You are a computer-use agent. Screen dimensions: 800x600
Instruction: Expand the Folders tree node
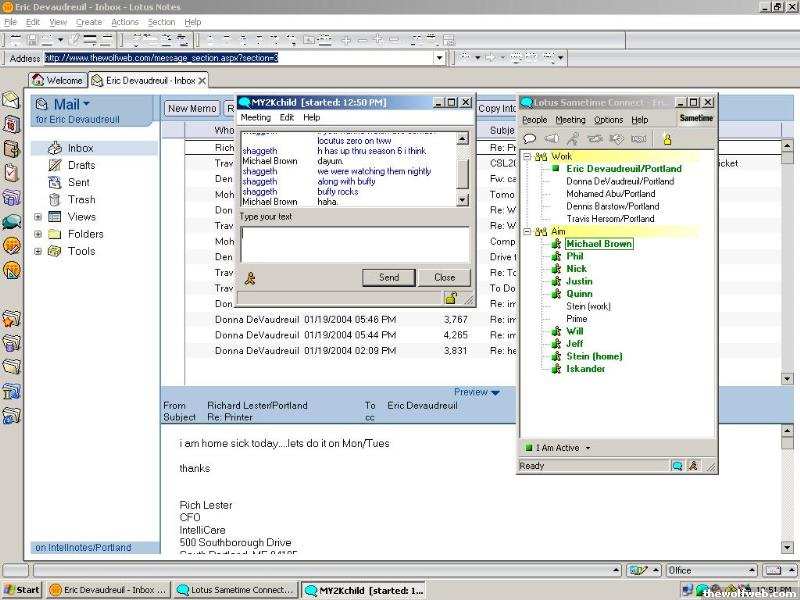(38, 234)
